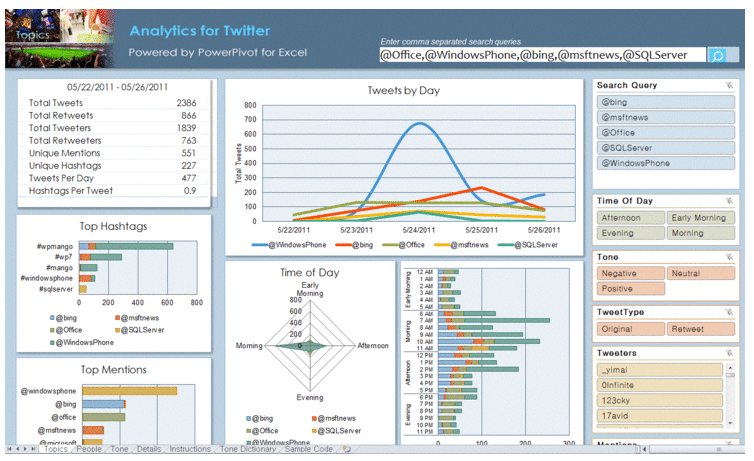Click @Office legend swatch in Tweets by Day

click(390, 245)
